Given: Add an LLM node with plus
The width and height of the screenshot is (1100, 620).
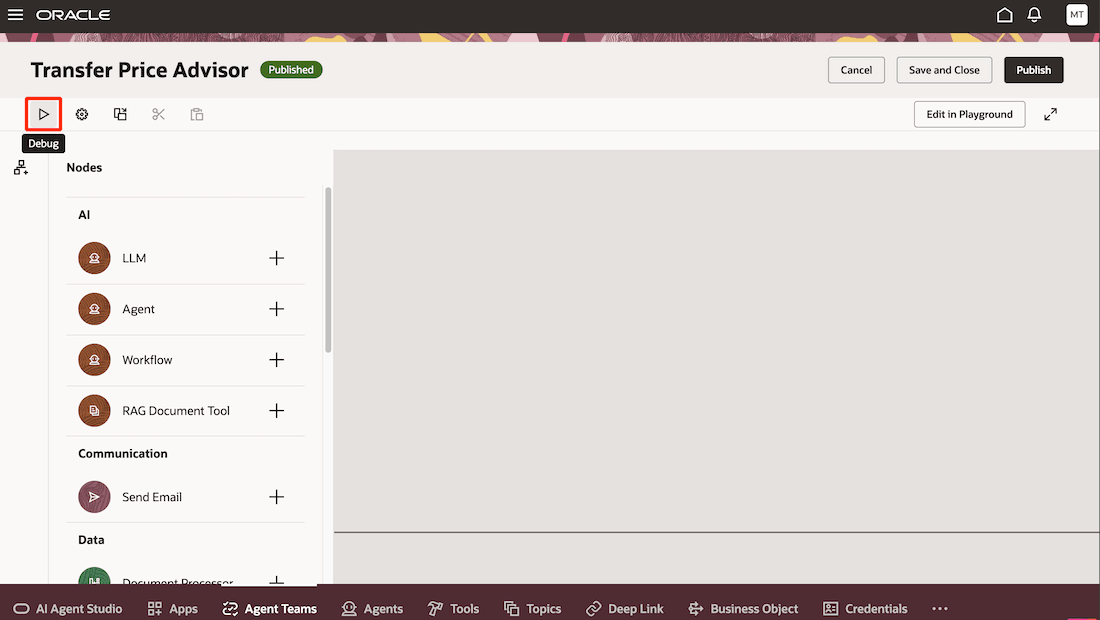Looking at the screenshot, I should tap(276, 258).
